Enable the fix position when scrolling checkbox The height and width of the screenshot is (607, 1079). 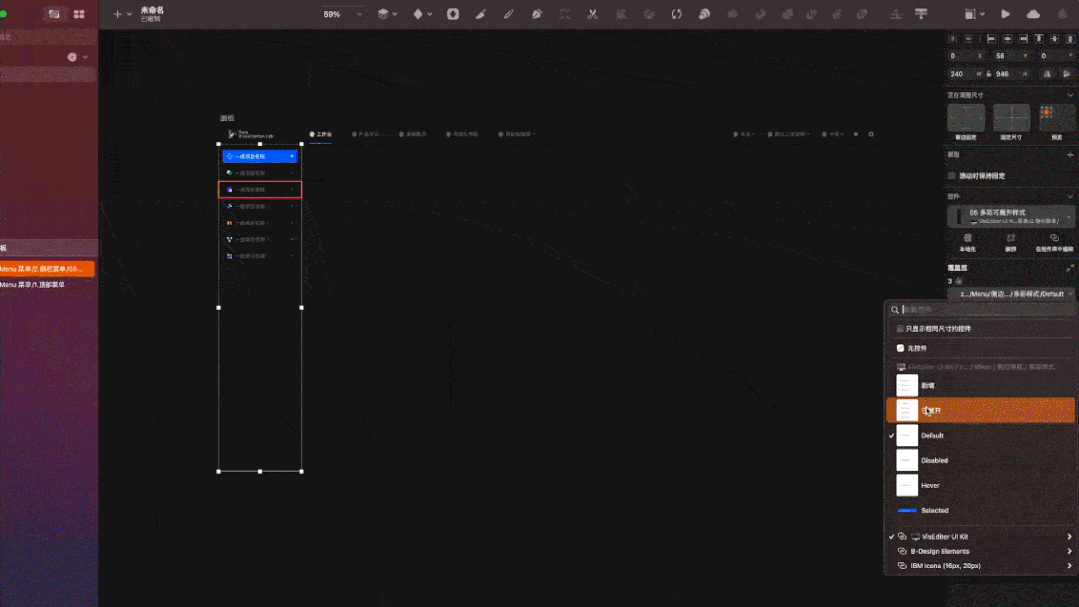[952, 176]
